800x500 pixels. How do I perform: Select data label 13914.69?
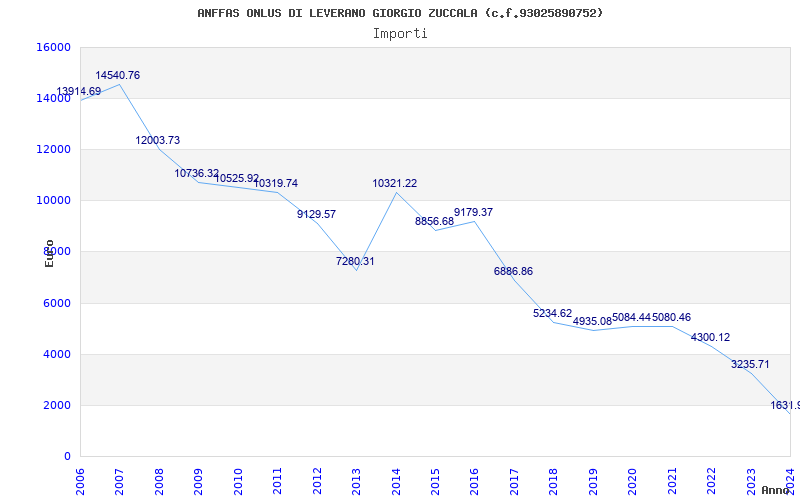79,92
